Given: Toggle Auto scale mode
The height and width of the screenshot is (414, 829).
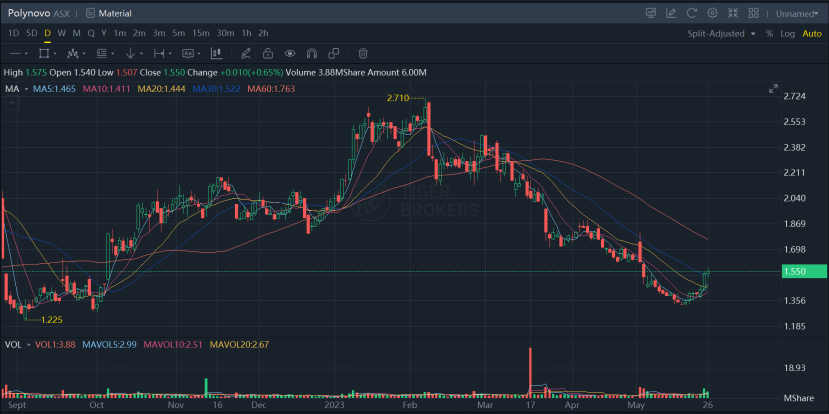Looking at the screenshot, I should (x=812, y=33).
